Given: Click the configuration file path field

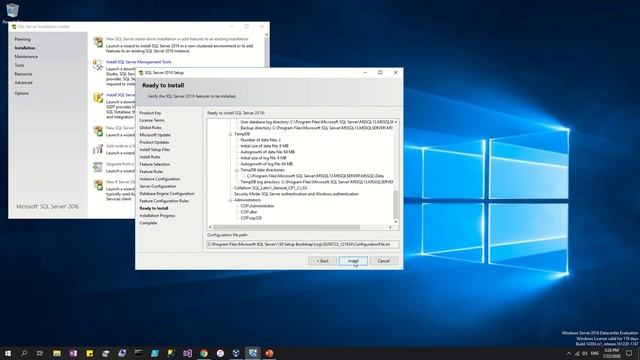Looking at the screenshot, I should coord(303,244).
